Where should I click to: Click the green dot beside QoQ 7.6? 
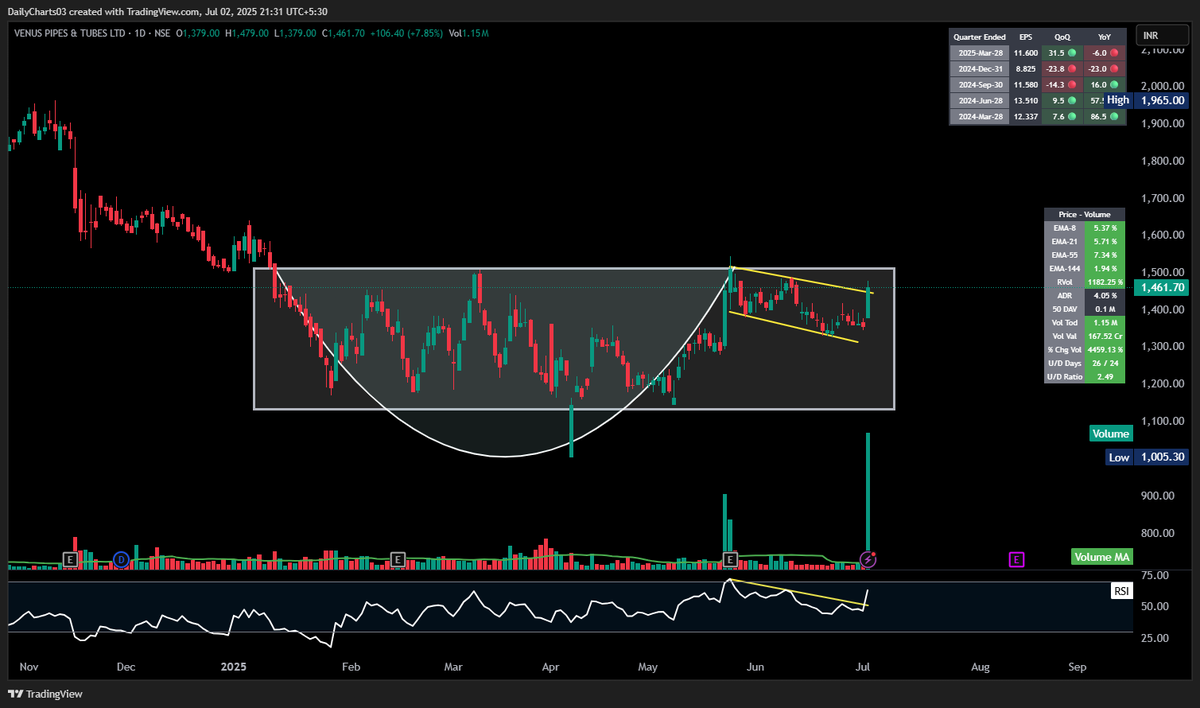[1071, 117]
